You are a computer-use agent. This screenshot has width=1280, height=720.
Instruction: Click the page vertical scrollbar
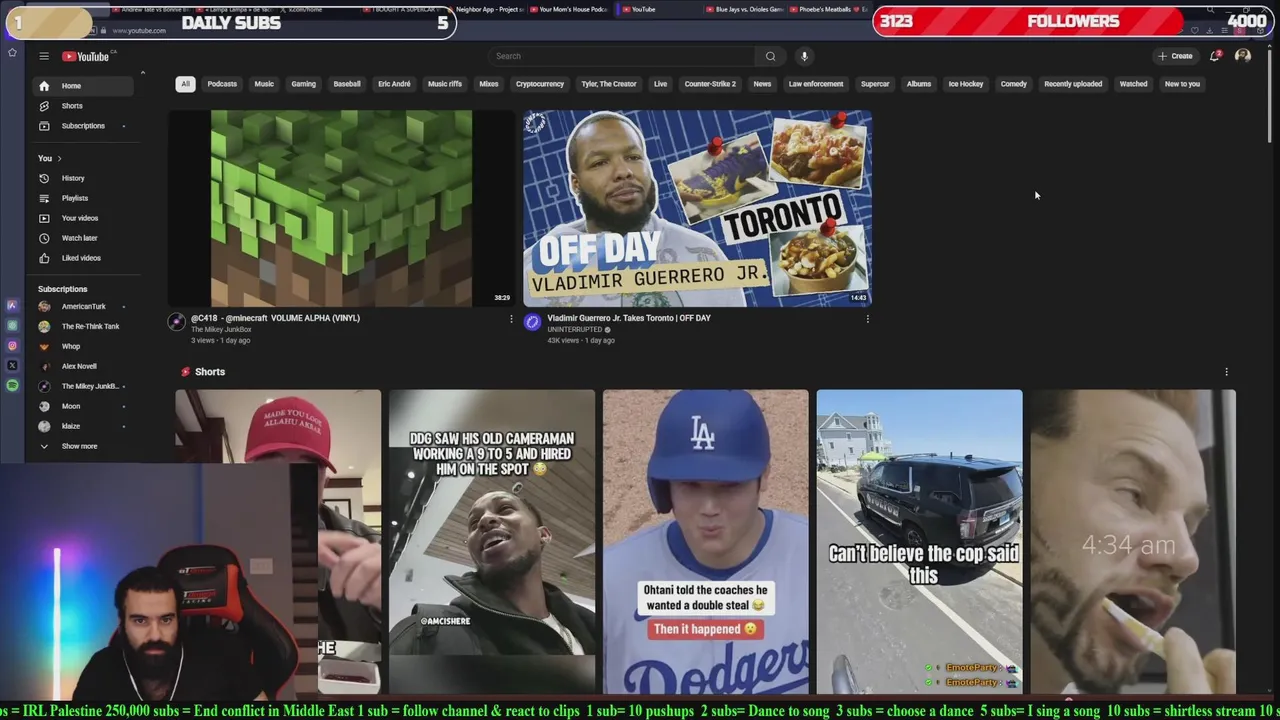coord(1270,97)
